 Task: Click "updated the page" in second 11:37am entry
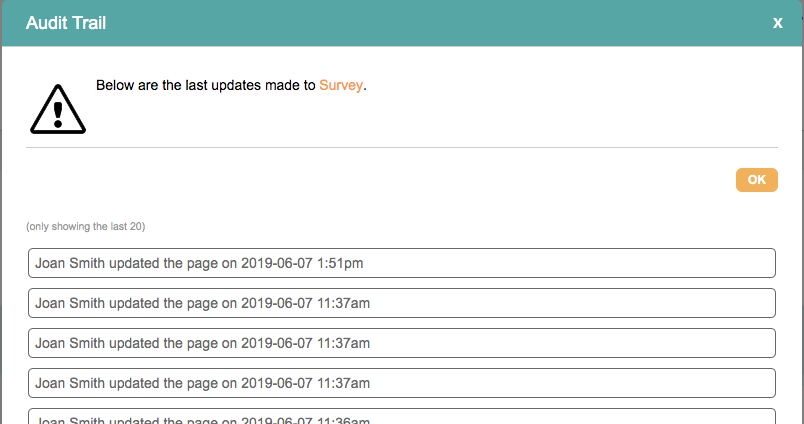[x=162, y=343]
